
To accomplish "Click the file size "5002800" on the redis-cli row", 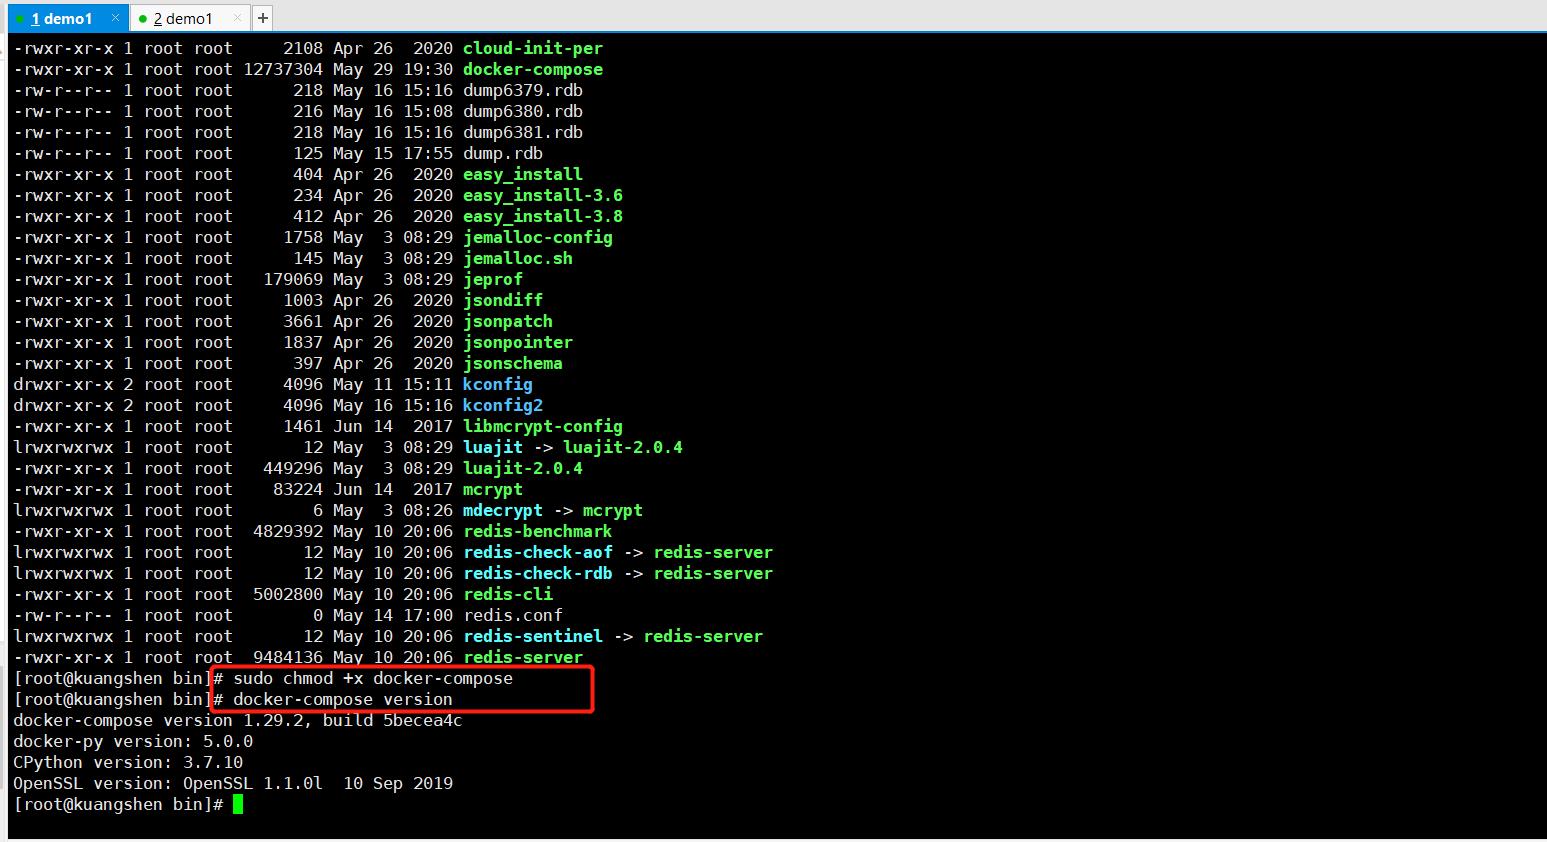I will pos(288,594).
